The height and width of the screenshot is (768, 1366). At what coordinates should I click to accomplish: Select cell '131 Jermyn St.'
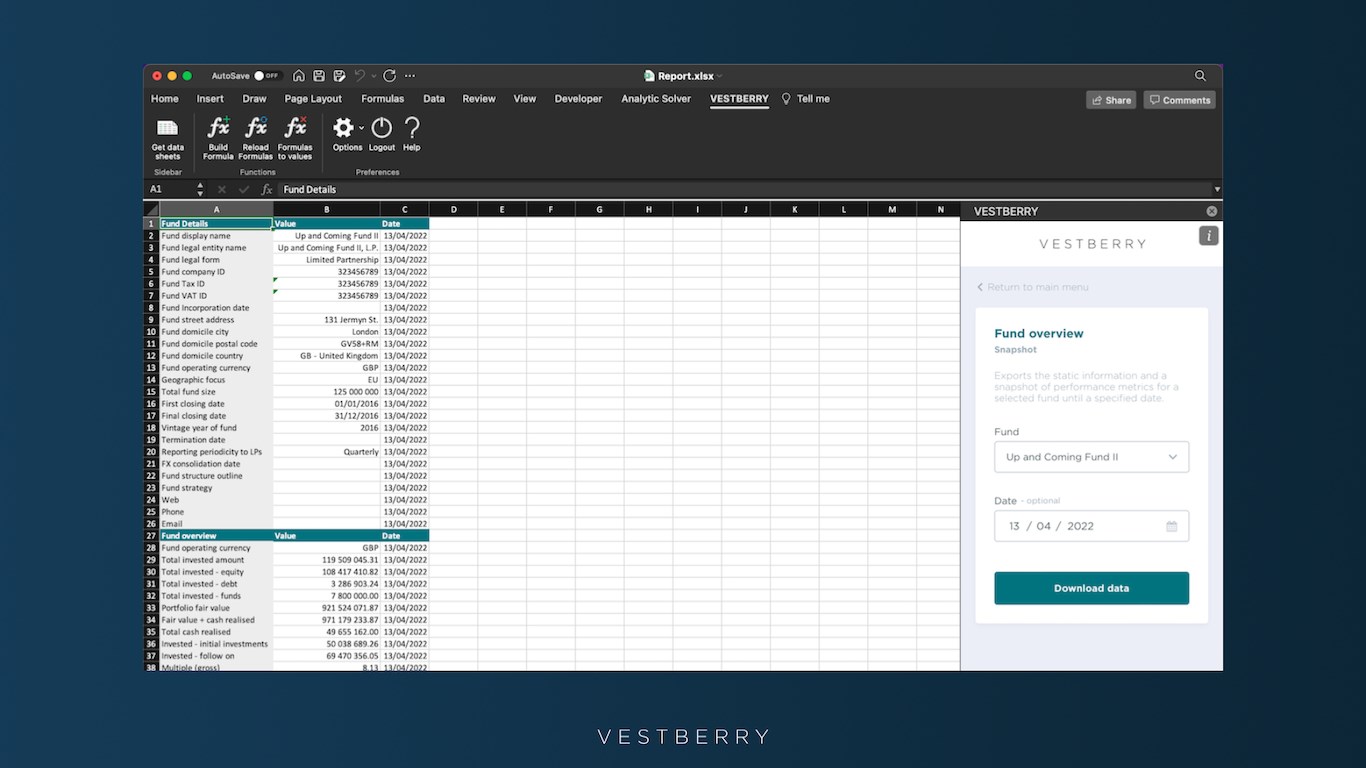(326, 320)
